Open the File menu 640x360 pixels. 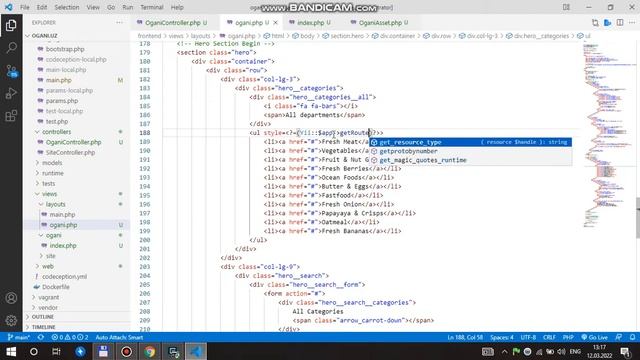coord(24,7)
